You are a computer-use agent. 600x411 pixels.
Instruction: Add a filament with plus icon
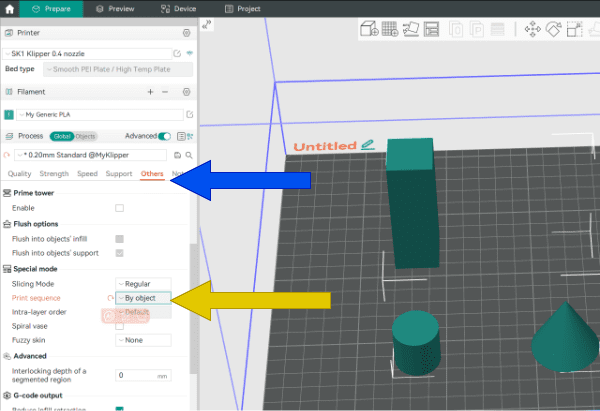pyautogui.click(x=150, y=92)
